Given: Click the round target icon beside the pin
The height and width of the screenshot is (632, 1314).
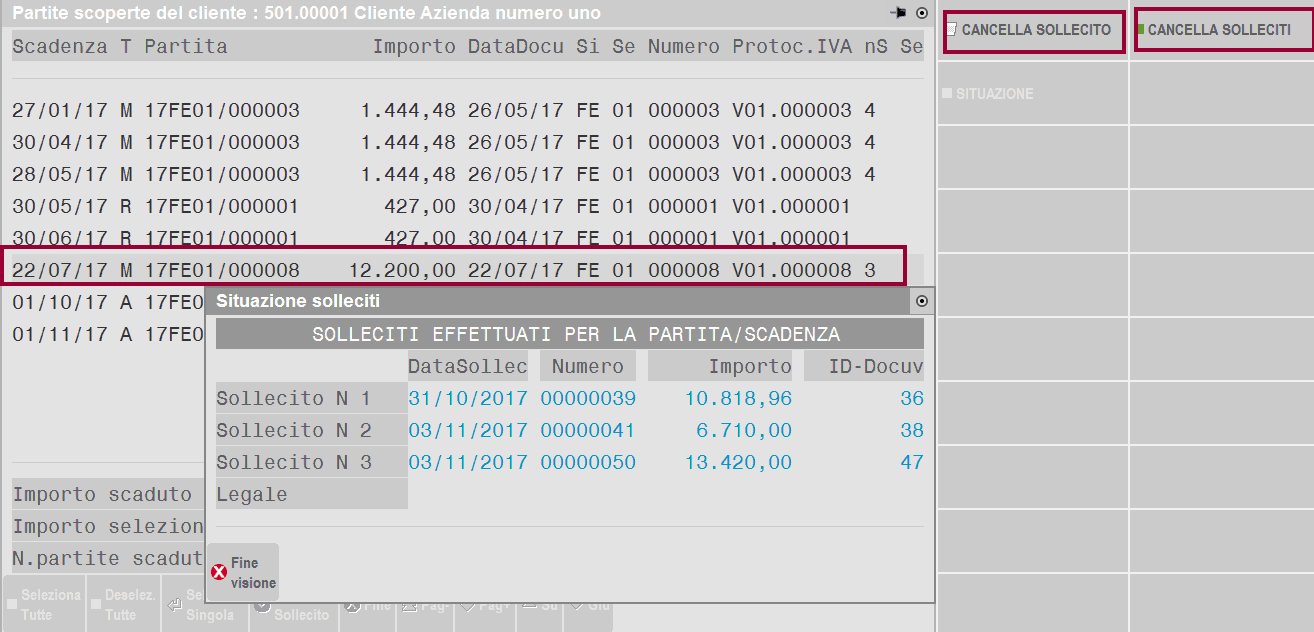Looking at the screenshot, I should tap(922, 14).
